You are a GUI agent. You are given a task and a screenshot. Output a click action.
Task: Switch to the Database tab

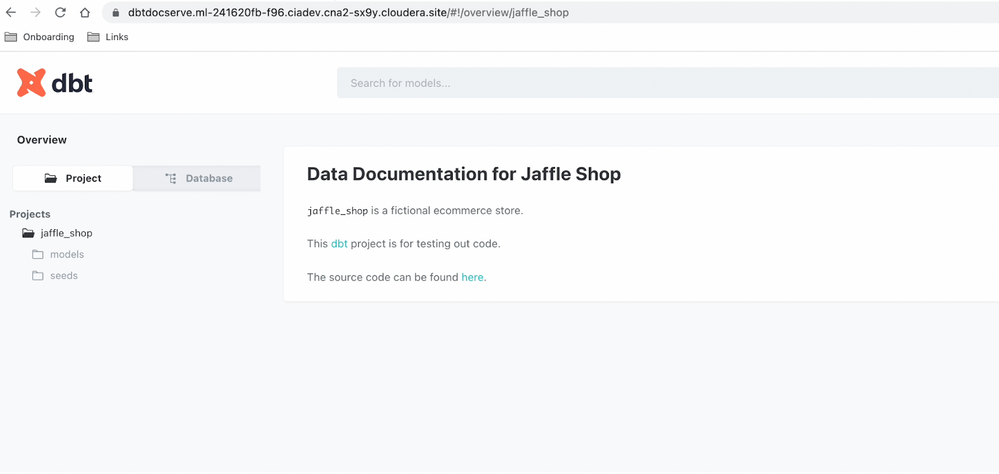coord(197,178)
